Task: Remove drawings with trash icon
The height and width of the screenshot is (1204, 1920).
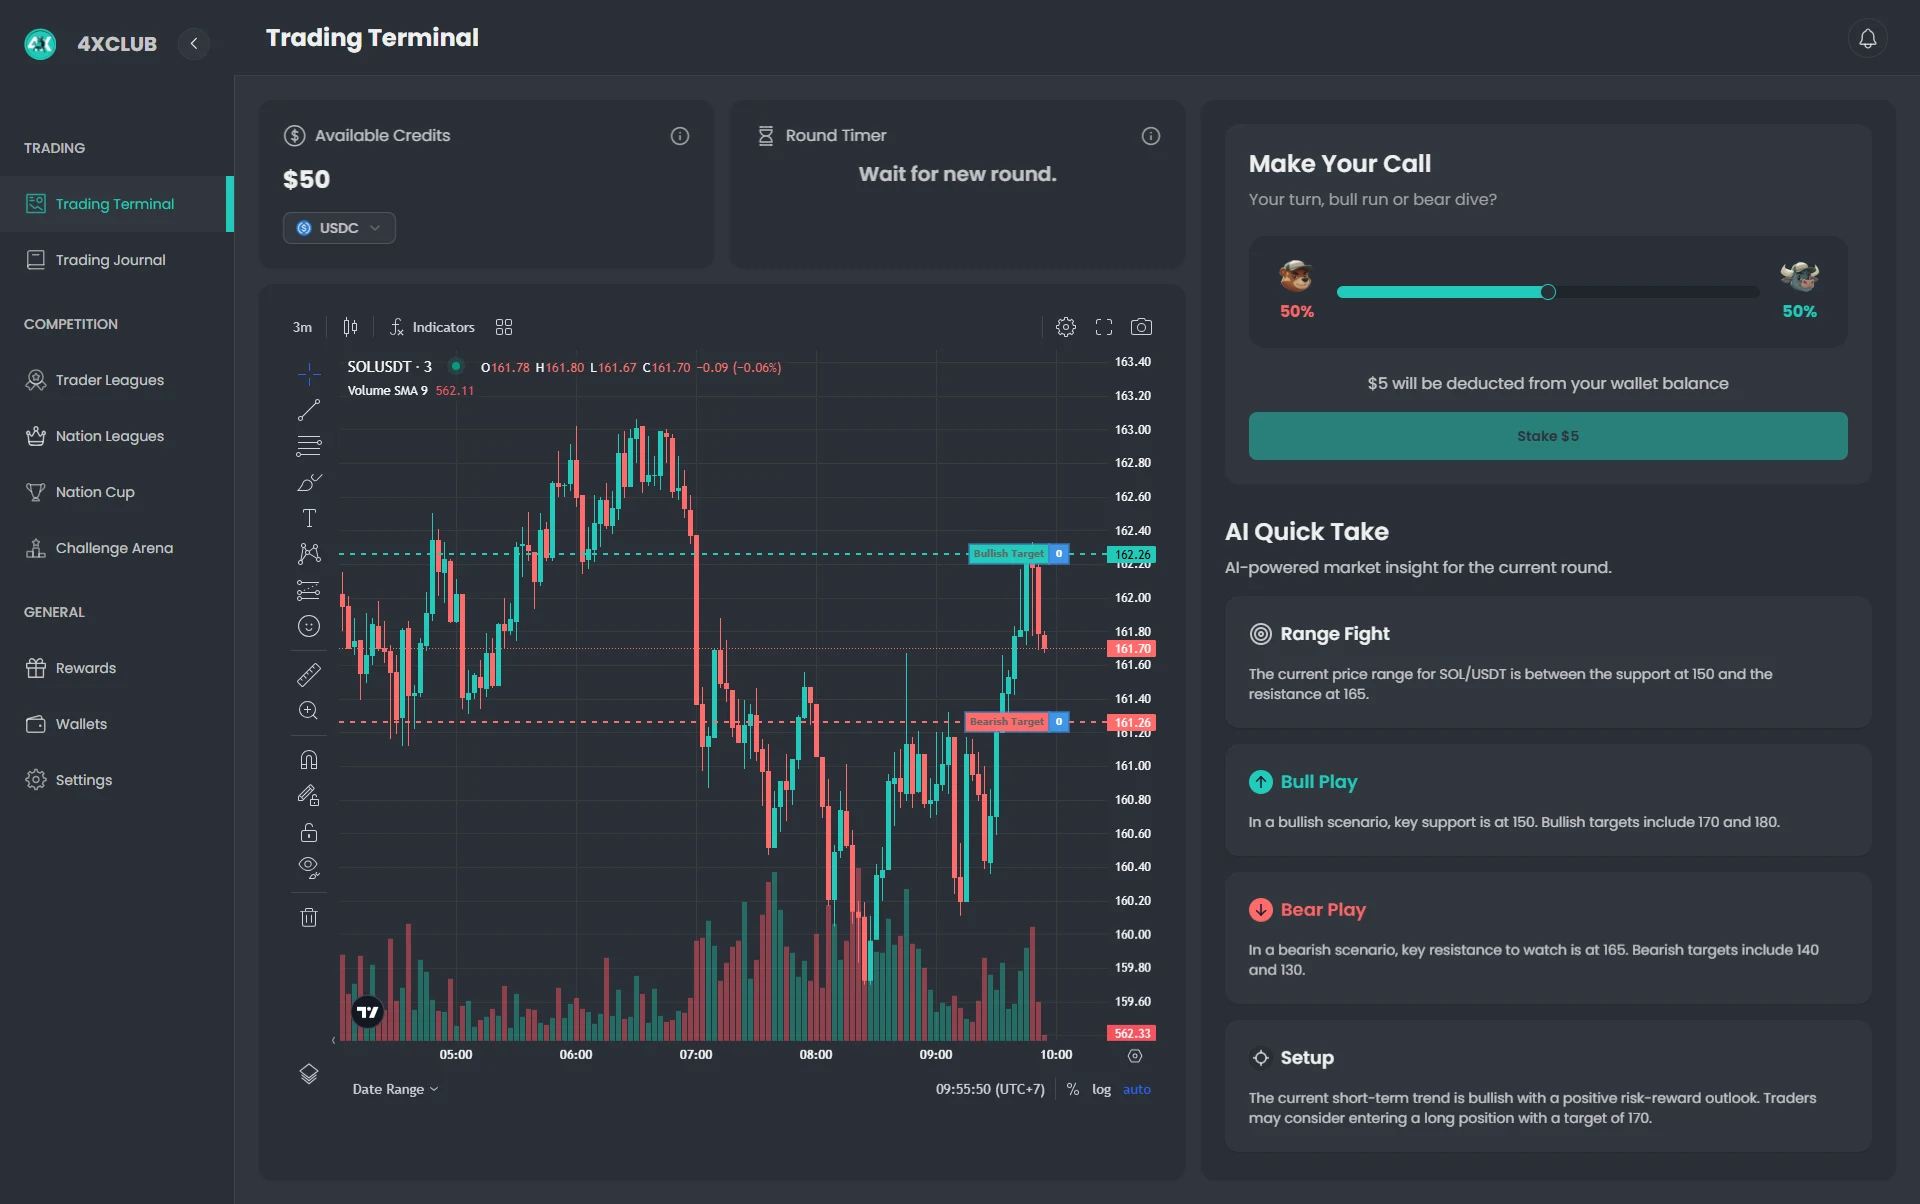Action: pos(309,917)
